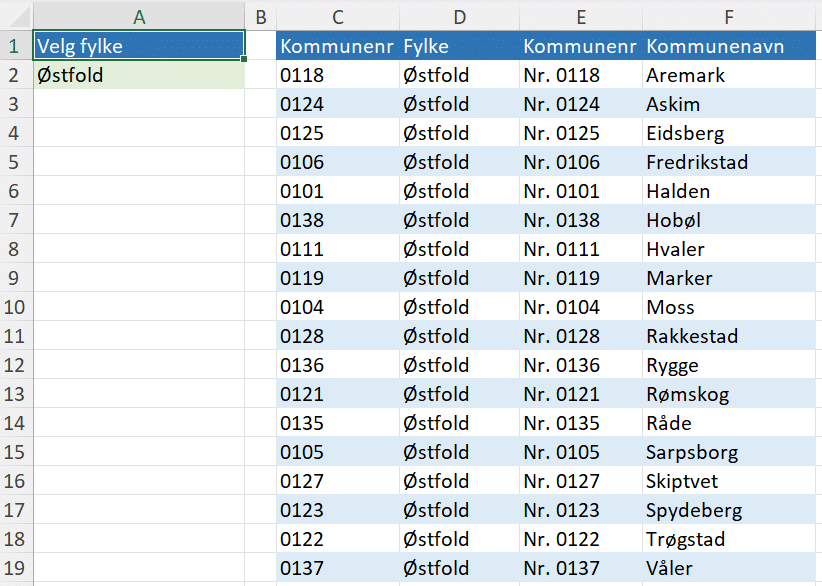Click the cell containing Sarpsborg

(x=730, y=452)
